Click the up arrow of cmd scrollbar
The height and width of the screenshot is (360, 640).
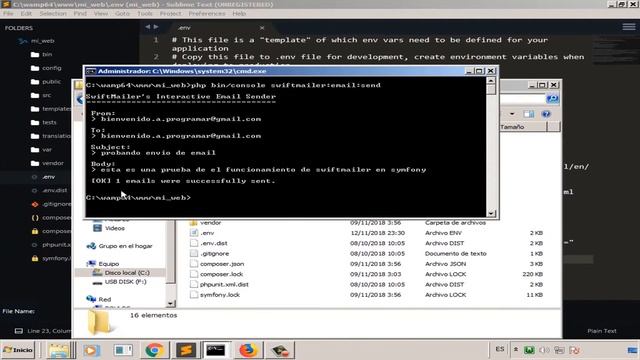tap(491, 80)
